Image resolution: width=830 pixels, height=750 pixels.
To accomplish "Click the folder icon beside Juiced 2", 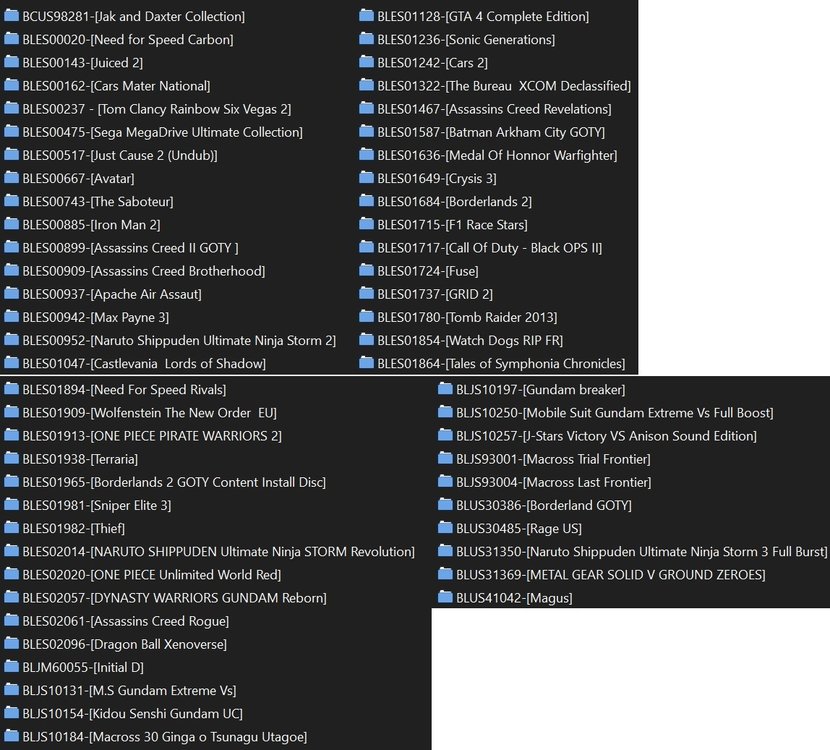I will click(11, 62).
